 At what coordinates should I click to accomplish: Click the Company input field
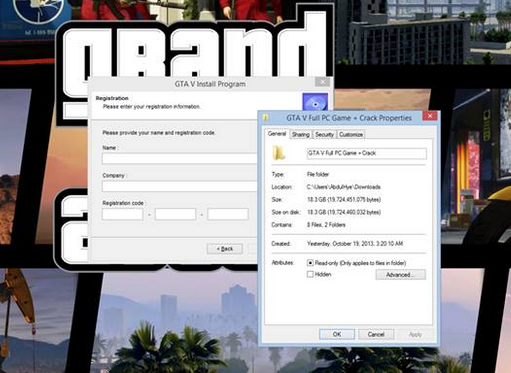(x=180, y=186)
